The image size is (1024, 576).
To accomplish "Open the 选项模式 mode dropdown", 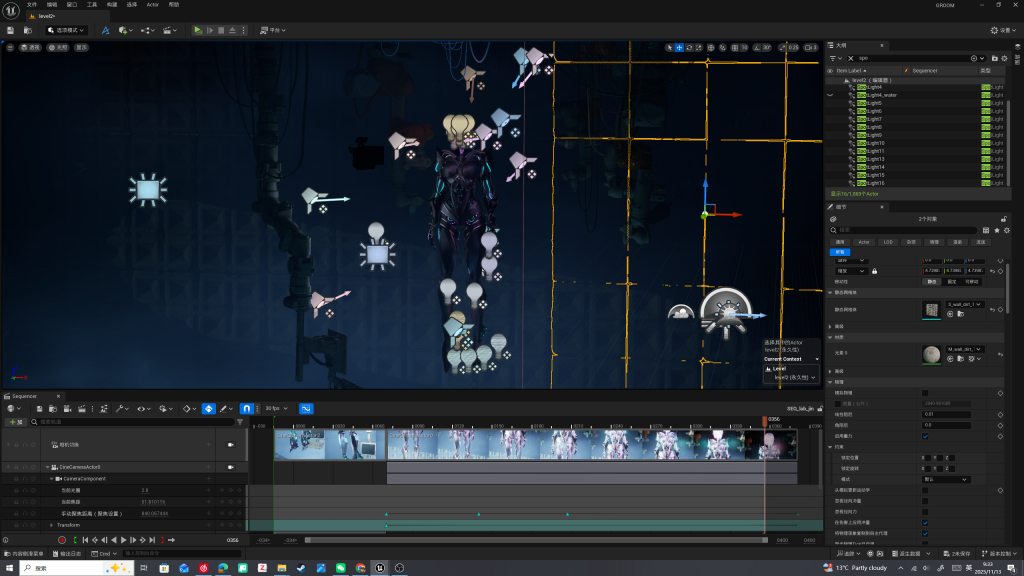I will 66,30.
